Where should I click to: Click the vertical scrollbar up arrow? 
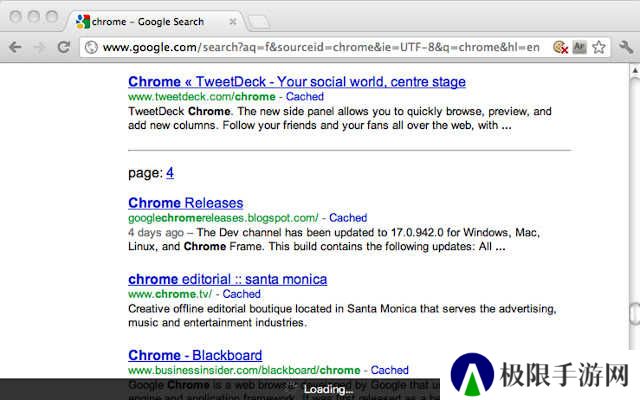(635, 70)
